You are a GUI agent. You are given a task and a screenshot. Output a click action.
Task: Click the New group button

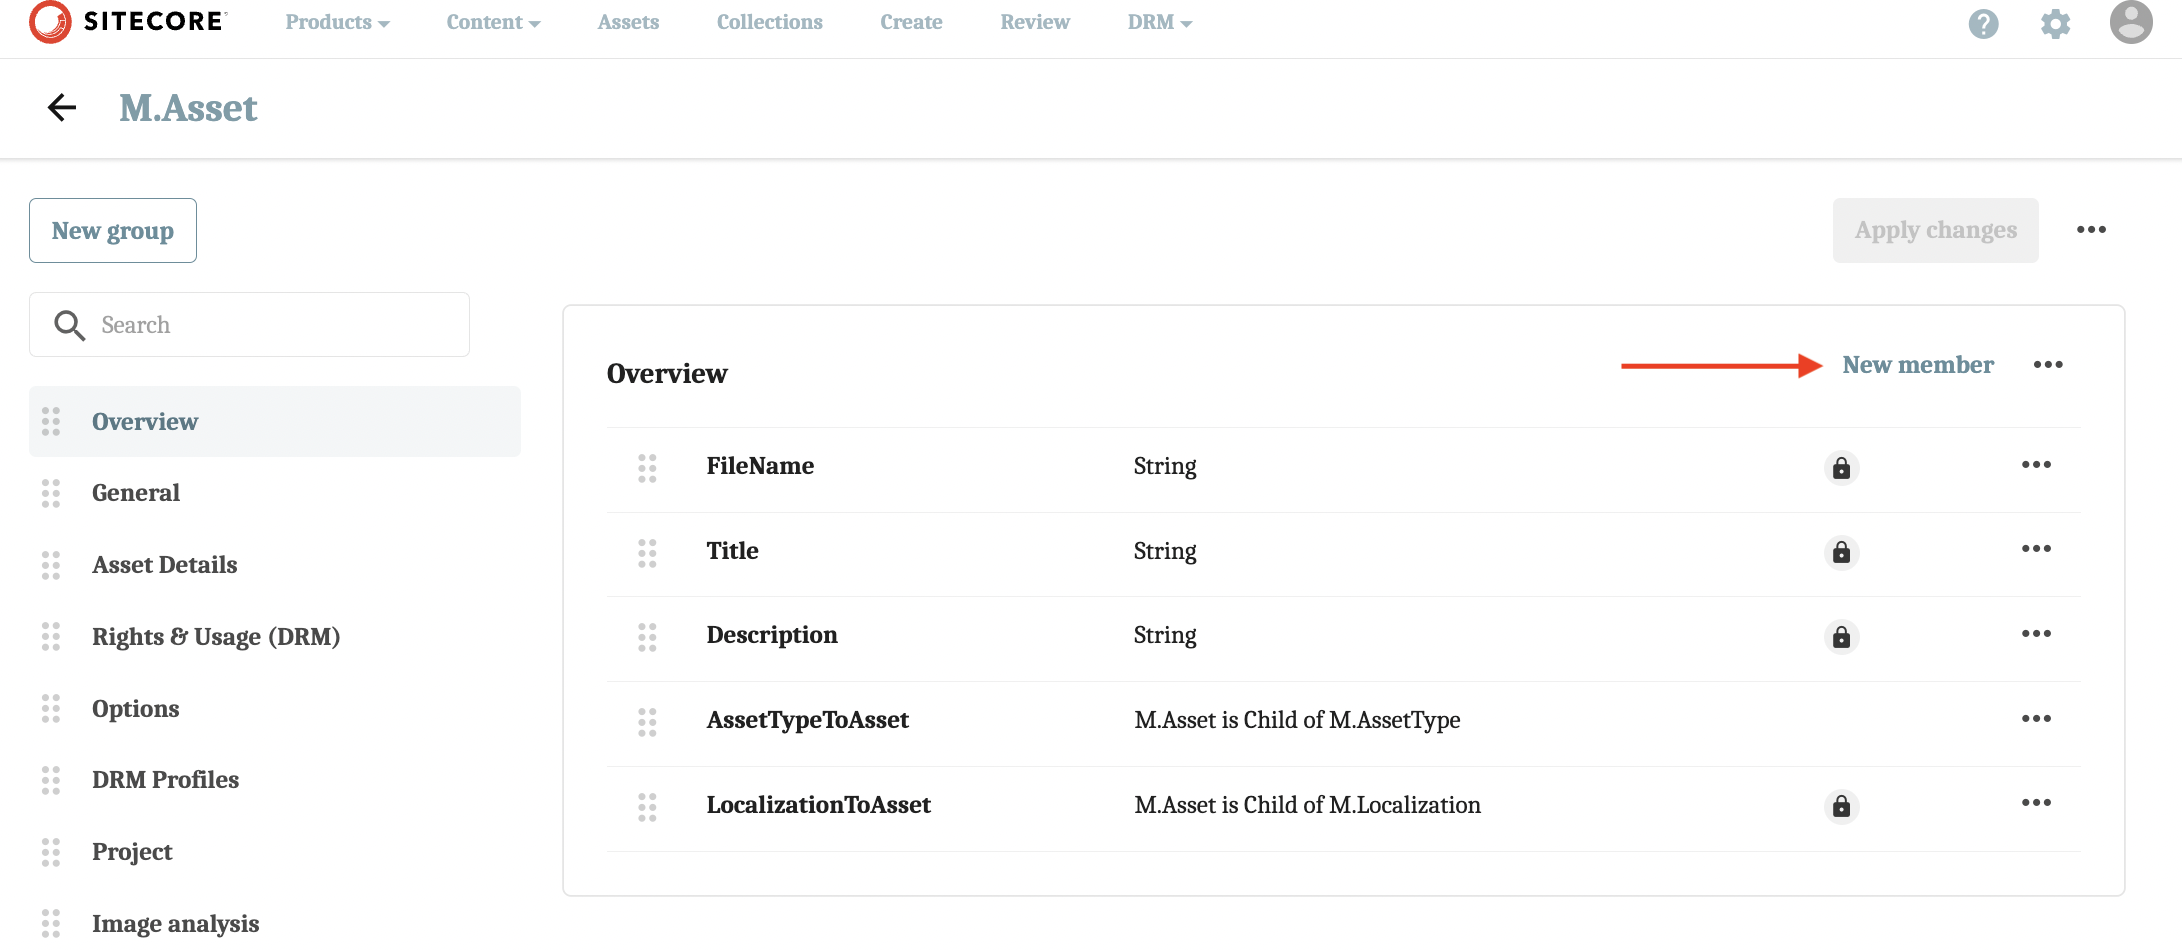[x=112, y=230]
